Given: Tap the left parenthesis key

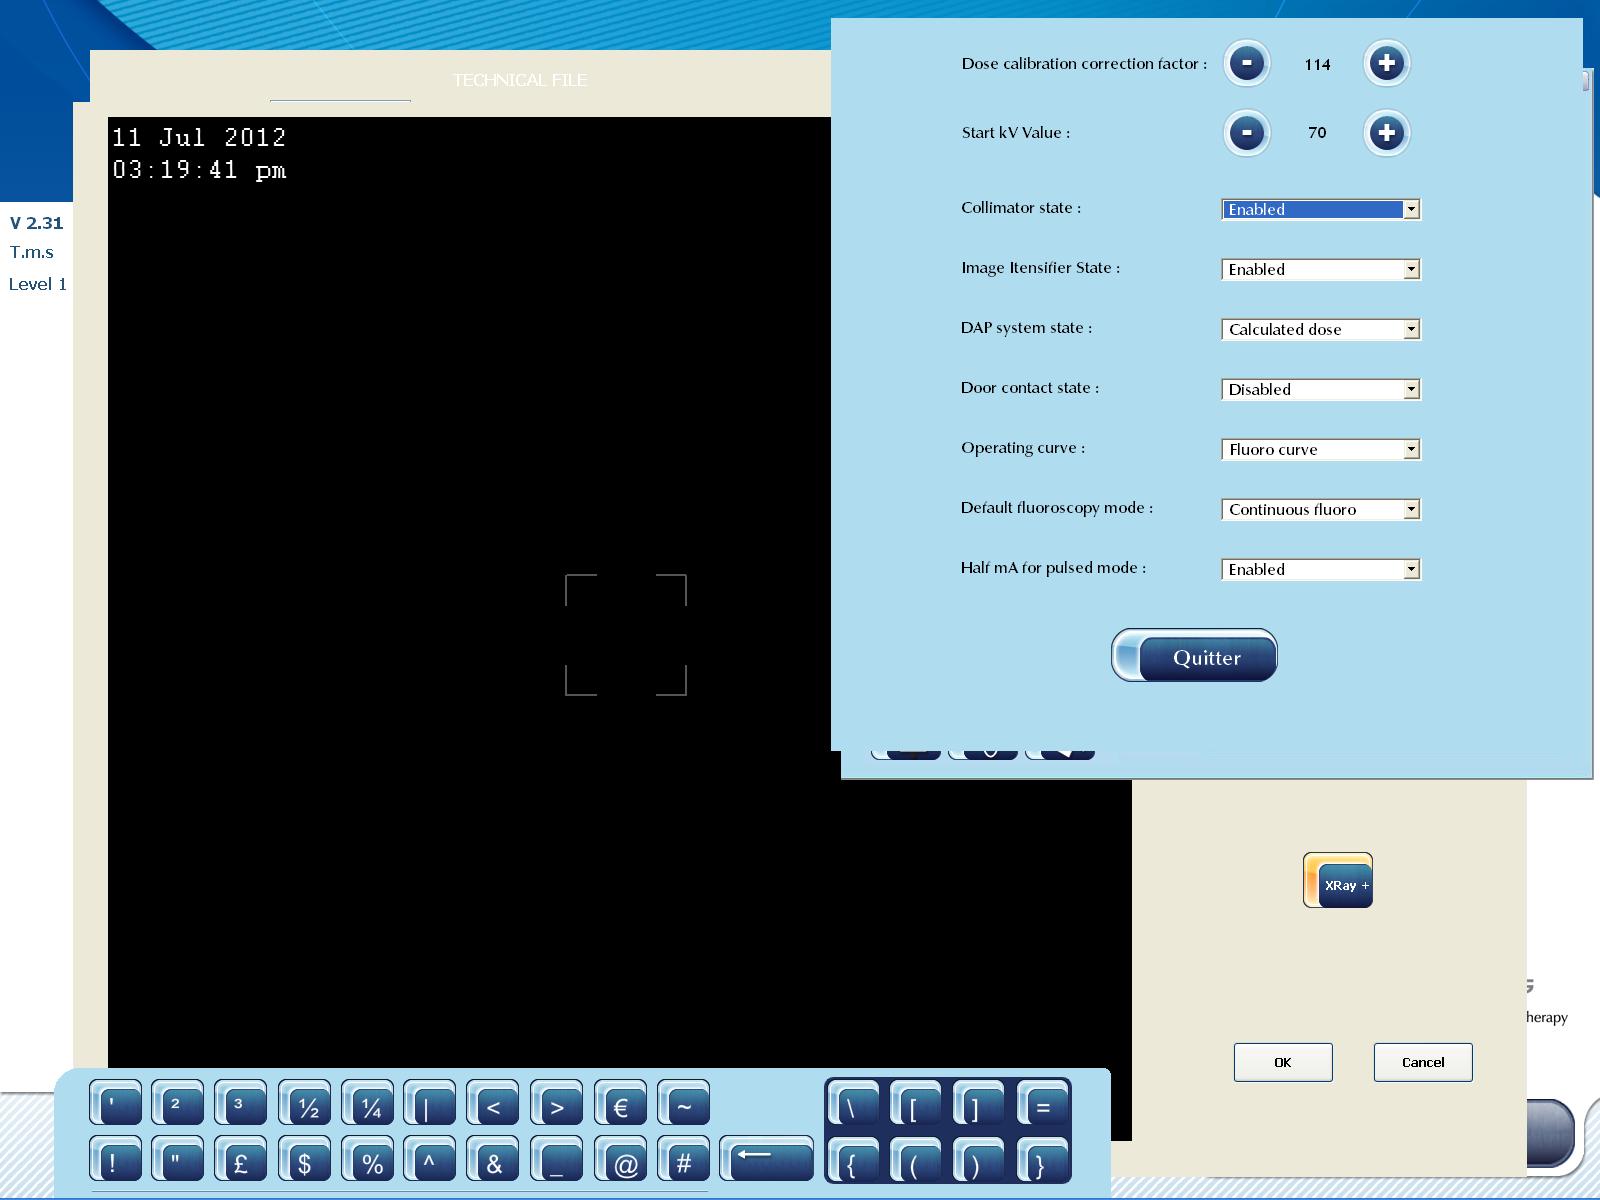Looking at the screenshot, I should (915, 1161).
